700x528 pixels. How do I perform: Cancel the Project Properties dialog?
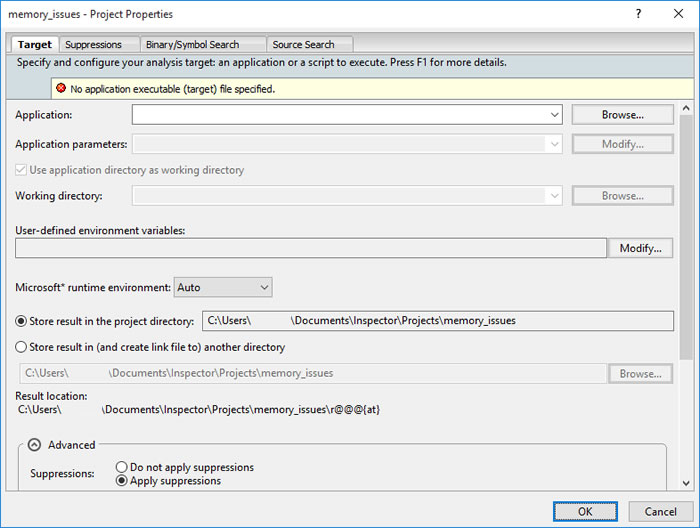click(x=660, y=511)
